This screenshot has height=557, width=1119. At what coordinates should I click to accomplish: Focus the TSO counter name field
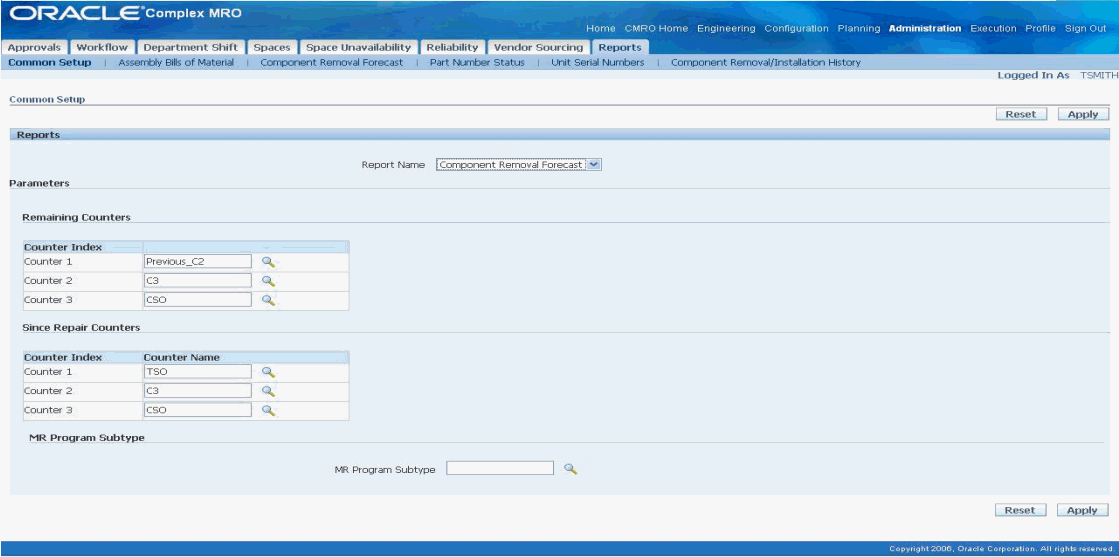coord(198,371)
